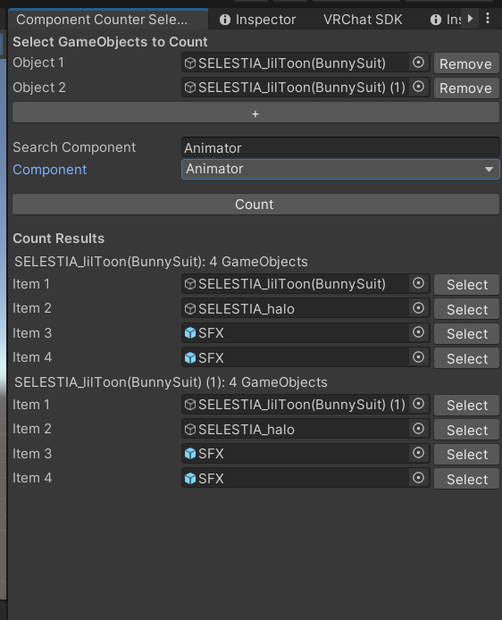Click object picker circle beside first SELESTIA_halo
The width and height of the screenshot is (502, 620).
tap(418, 308)
